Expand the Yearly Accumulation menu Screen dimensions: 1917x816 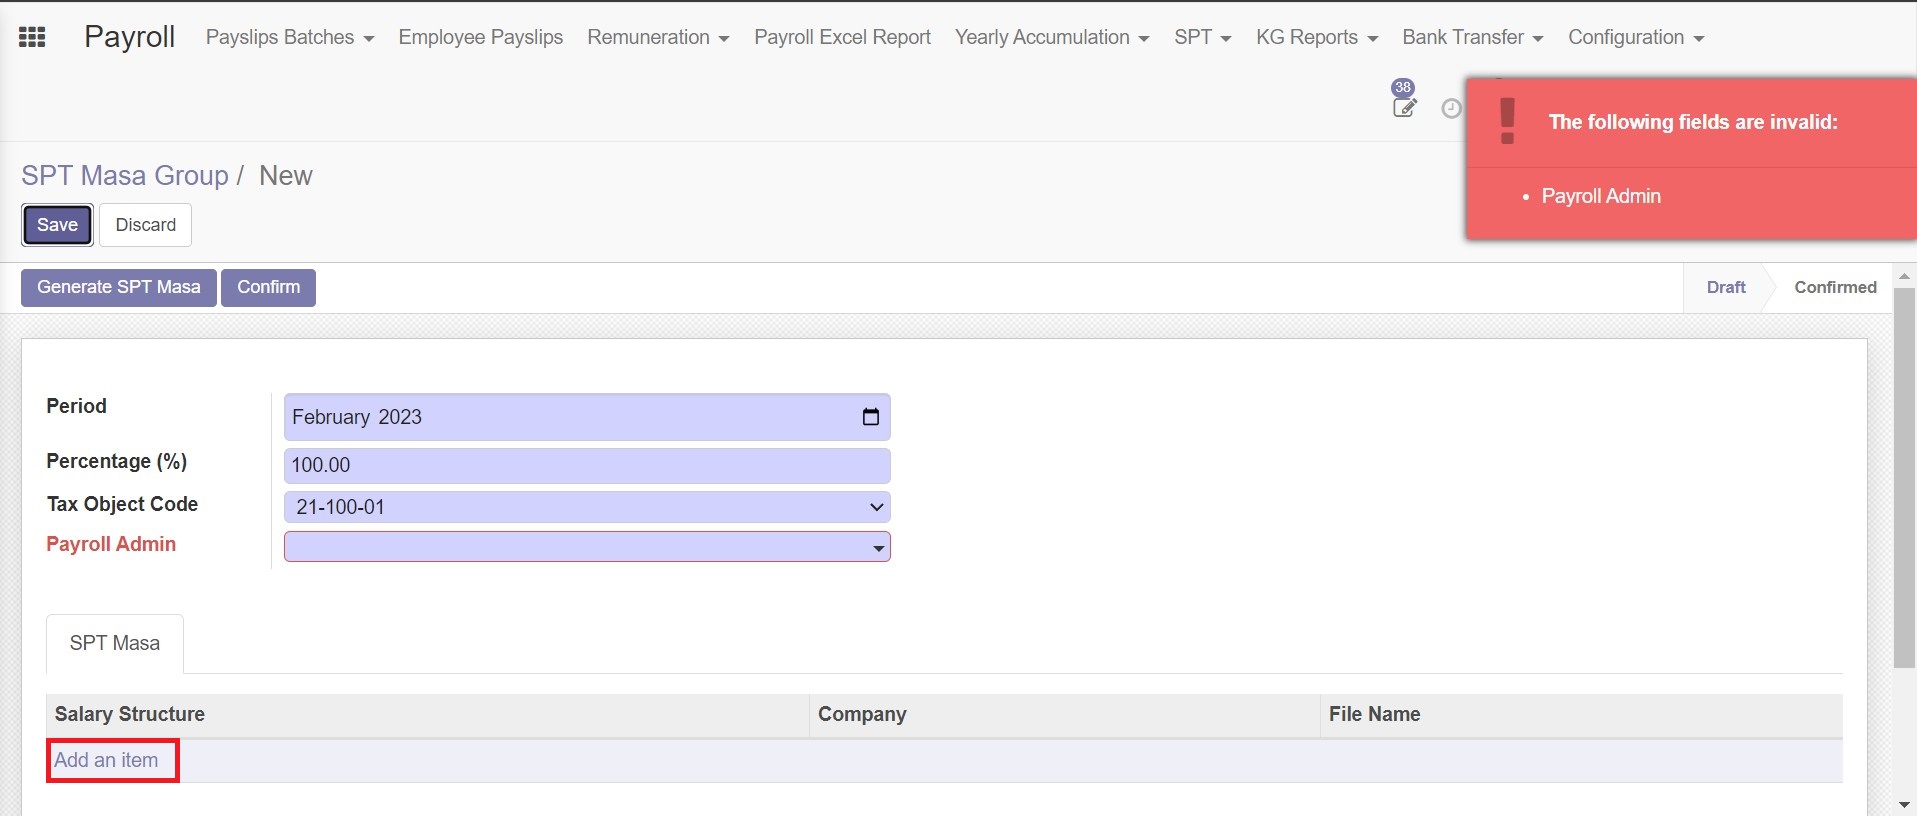point(1052,38)
